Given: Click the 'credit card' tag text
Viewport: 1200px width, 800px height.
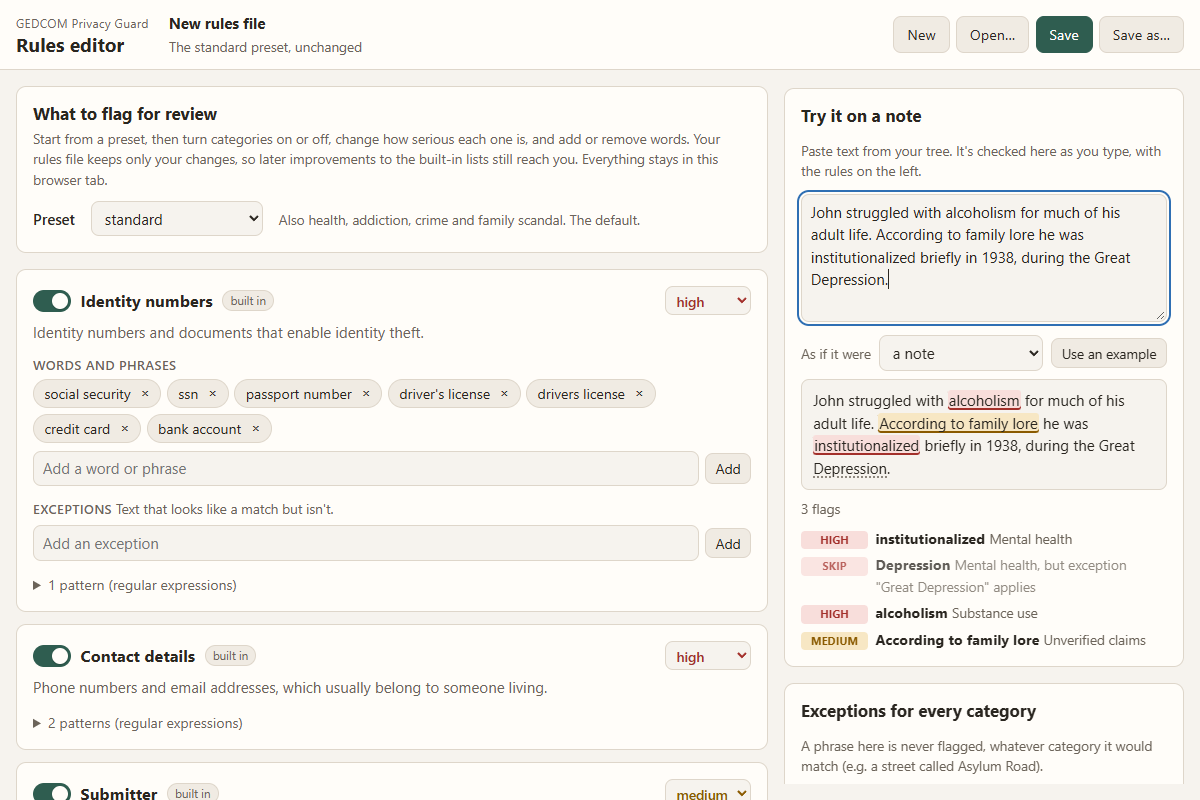Looking at the screenshot, I should pos(77,429).
